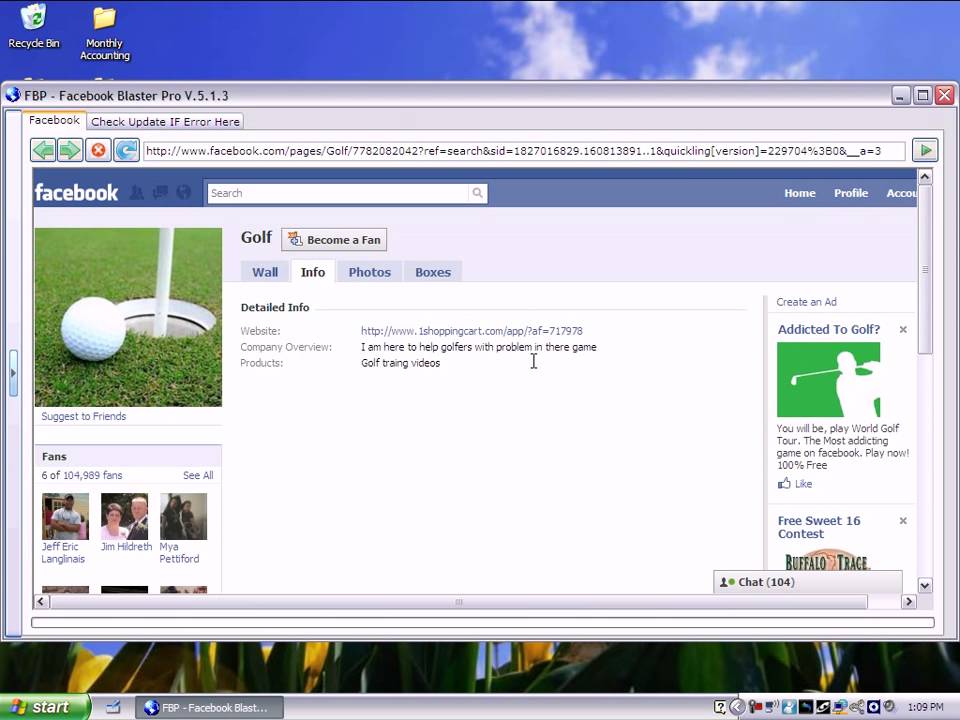
Task: Click the green Go play button
Action: point(925,150)
